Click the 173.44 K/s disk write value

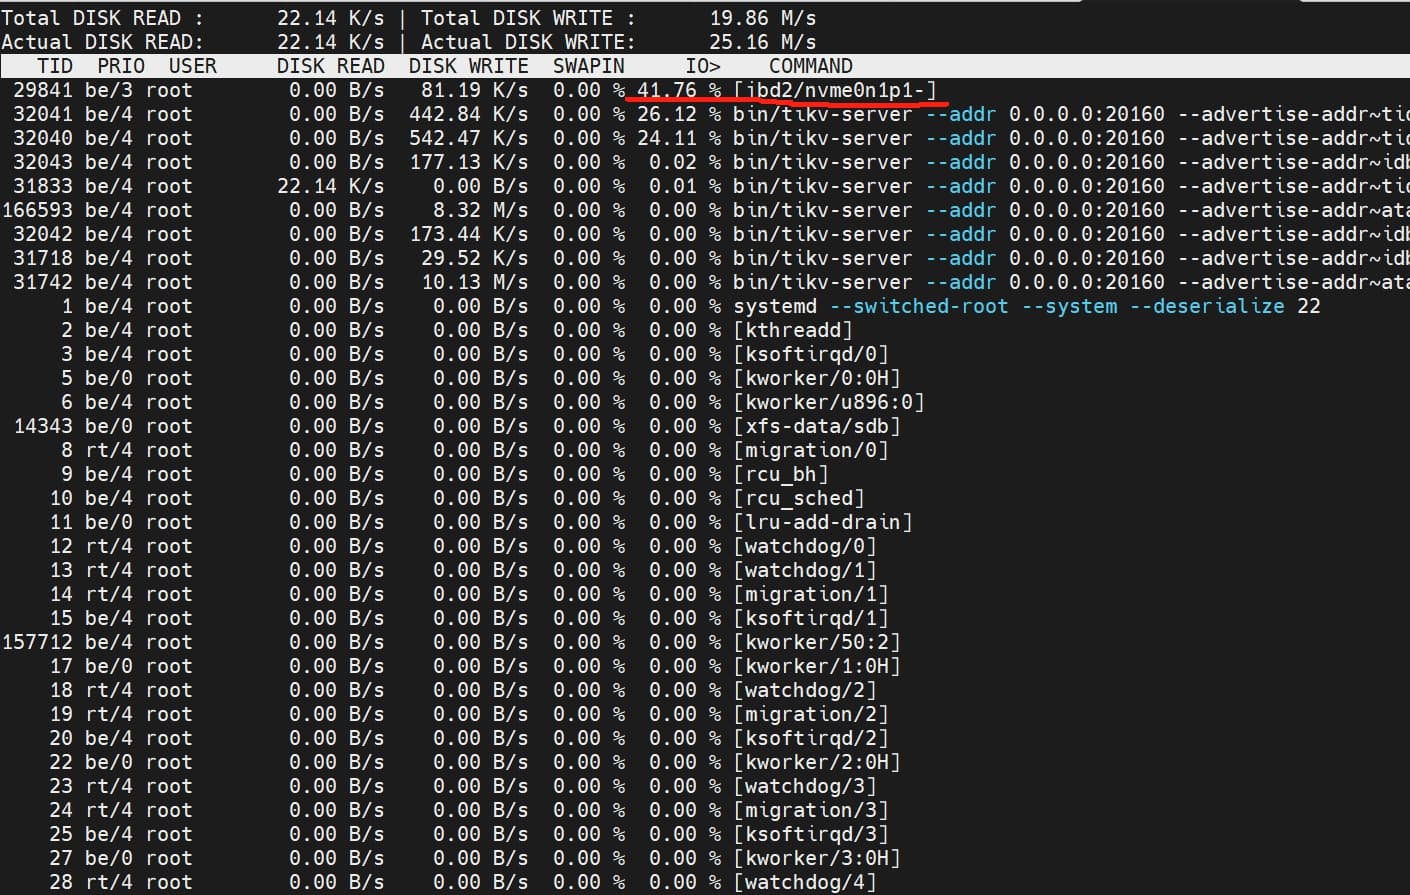tap(469, 234)
